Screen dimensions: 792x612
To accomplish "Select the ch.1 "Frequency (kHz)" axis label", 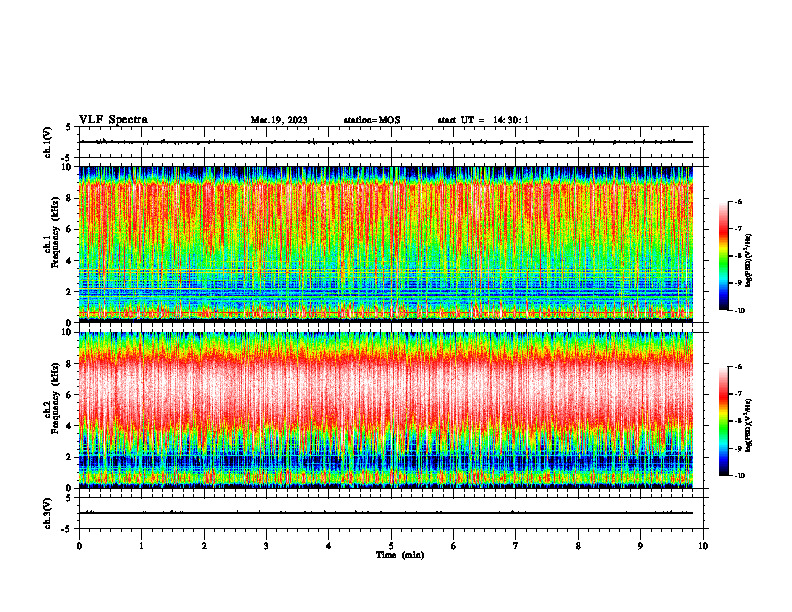I will pos(55,232).
